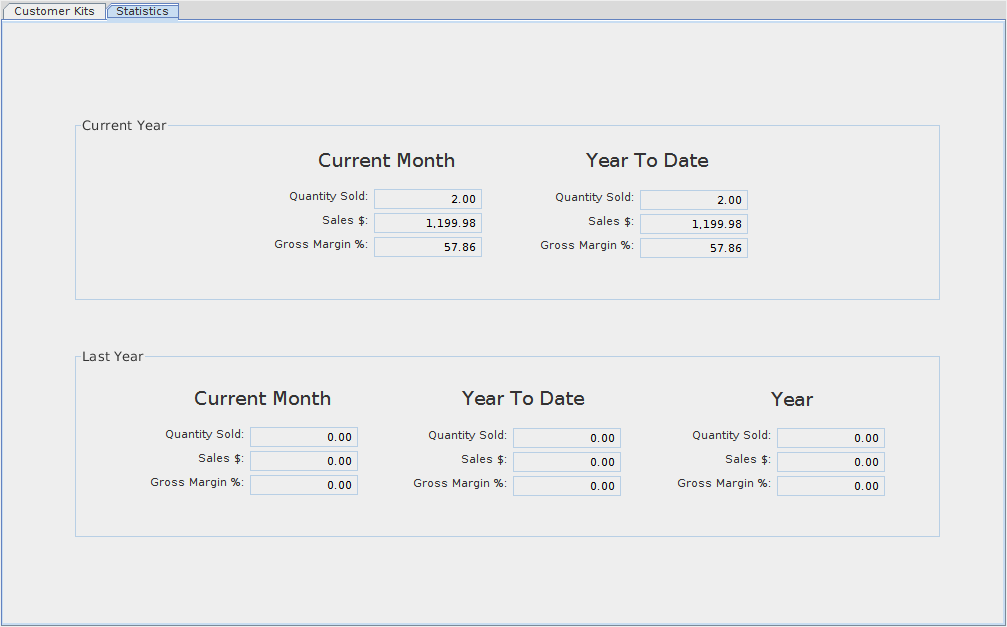Click Current Year's Current Month Sales $ field

pos(427,223)
